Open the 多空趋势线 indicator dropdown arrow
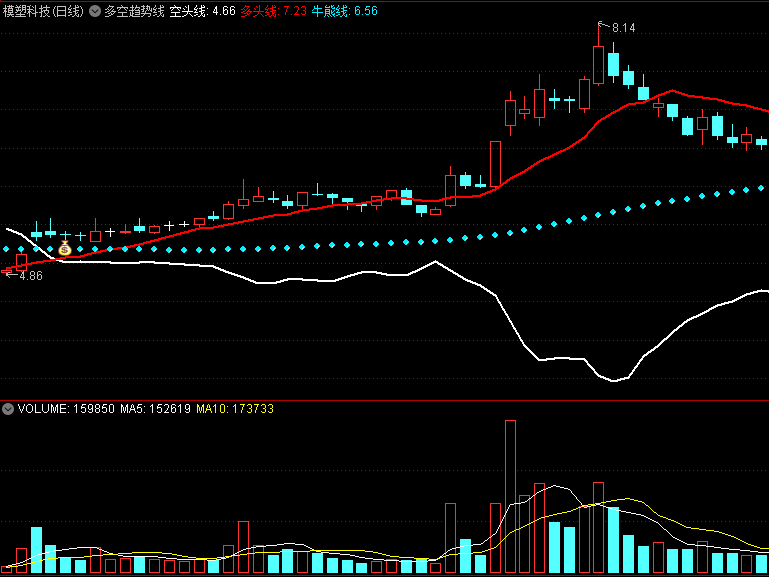The width and height of the screenshot is (769, 577). [95, 11]
